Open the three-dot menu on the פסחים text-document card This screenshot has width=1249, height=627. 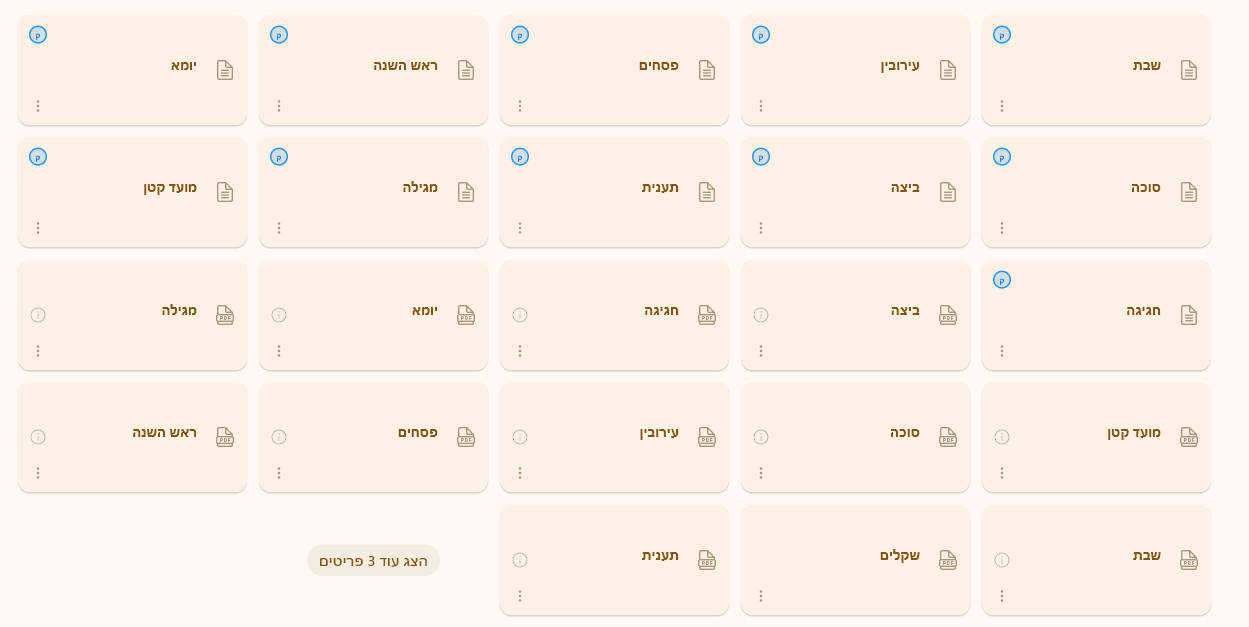tap(520, 106)
